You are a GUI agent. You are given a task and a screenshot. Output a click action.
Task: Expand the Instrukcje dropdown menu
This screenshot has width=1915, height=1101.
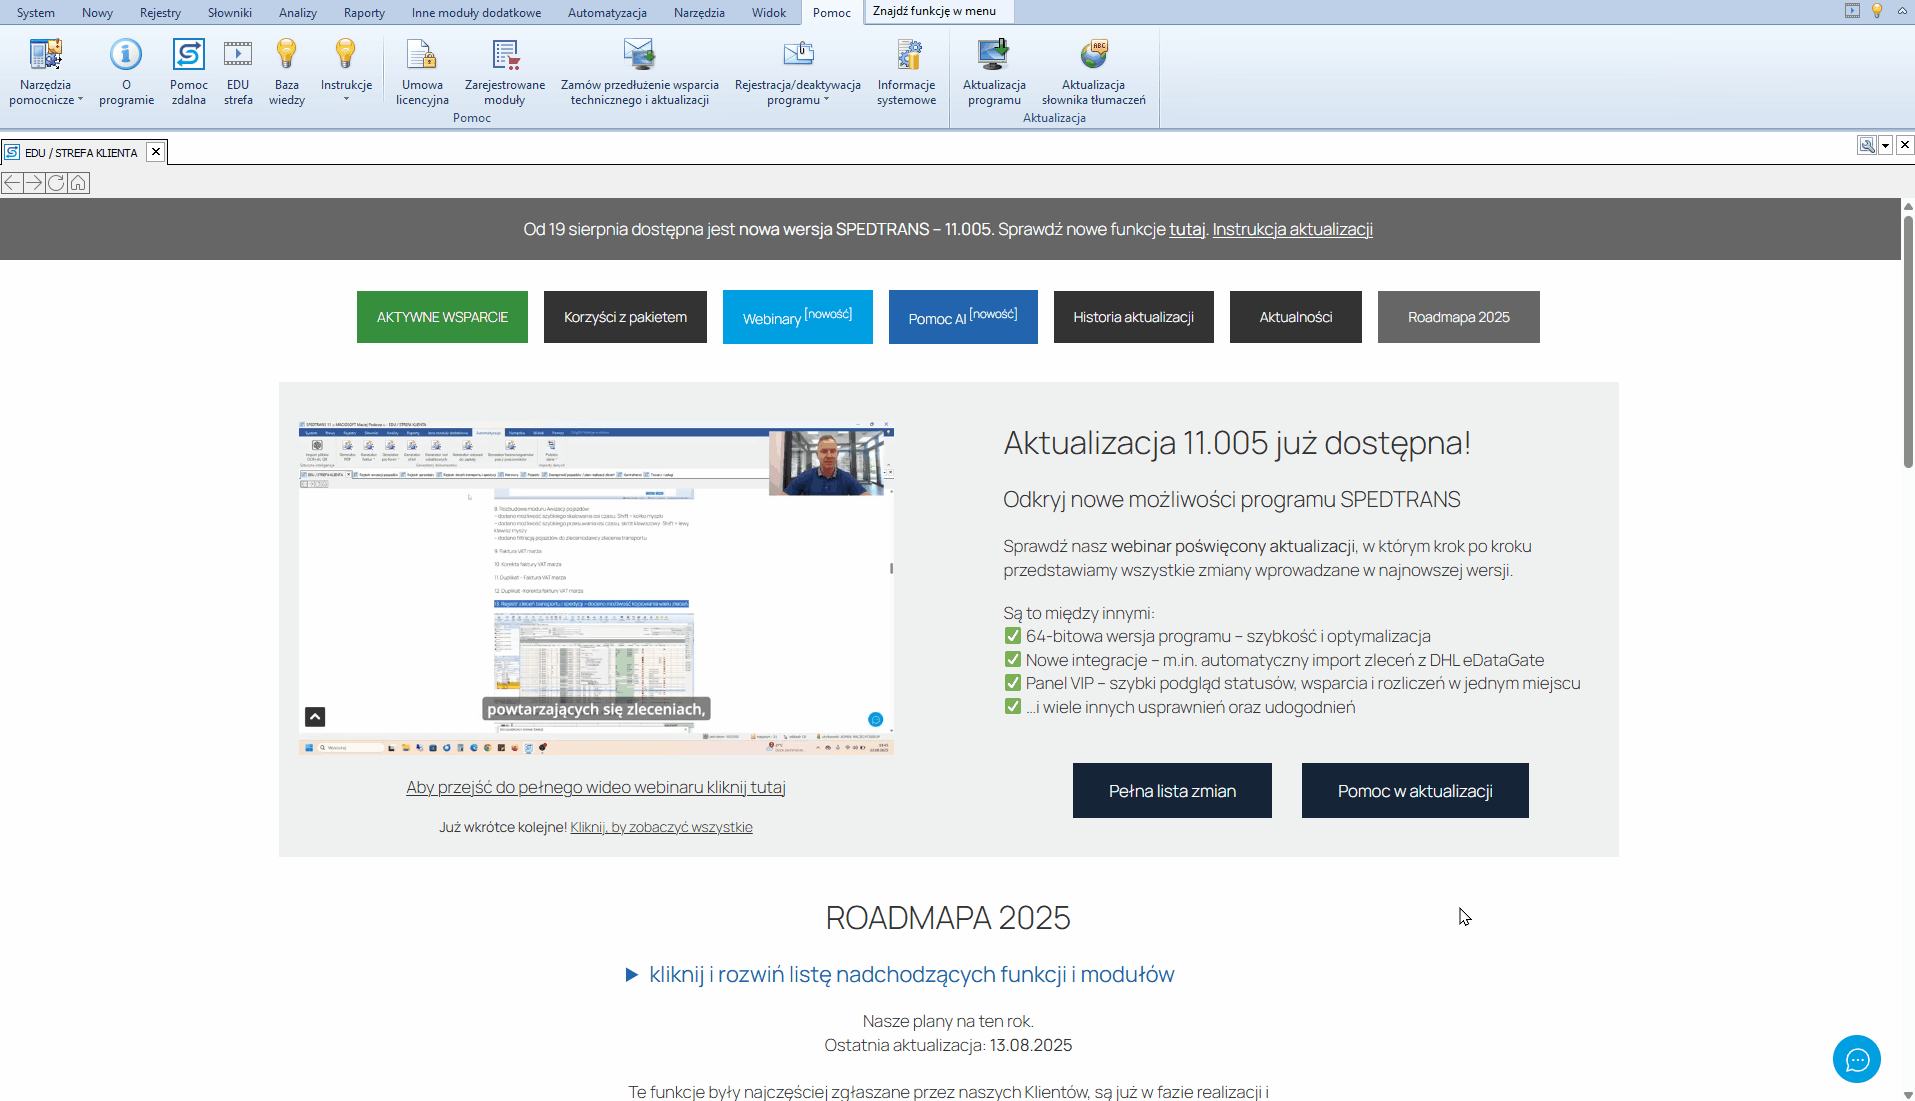(346, 72)
